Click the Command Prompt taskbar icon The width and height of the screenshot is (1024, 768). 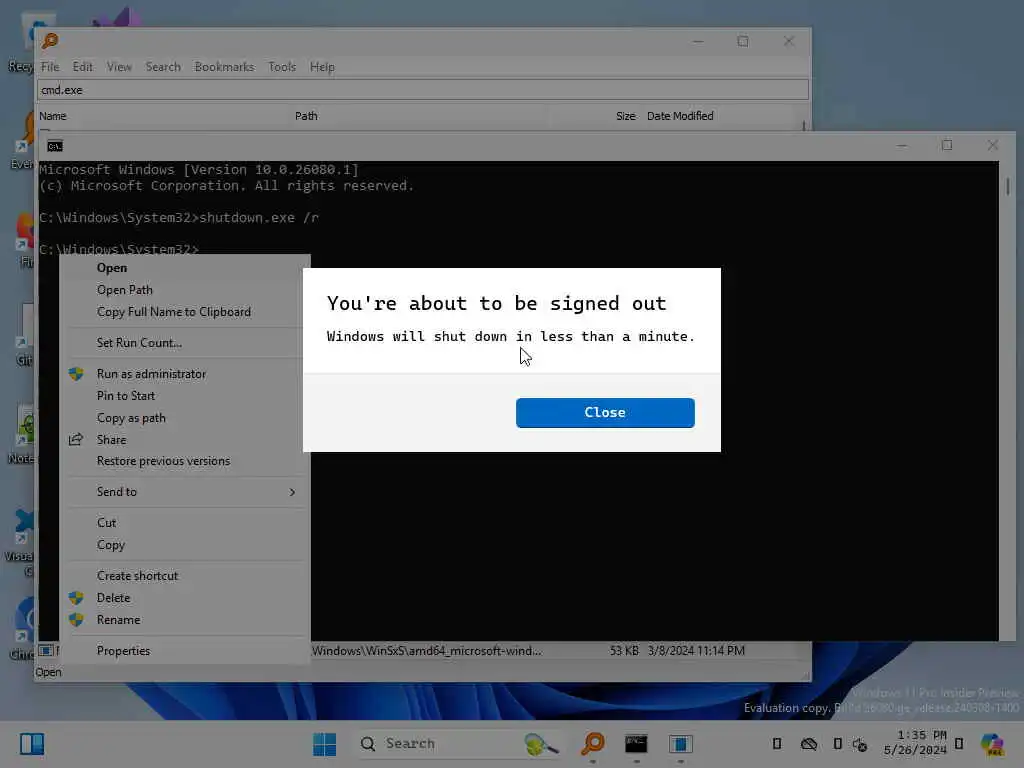(636, 744)
